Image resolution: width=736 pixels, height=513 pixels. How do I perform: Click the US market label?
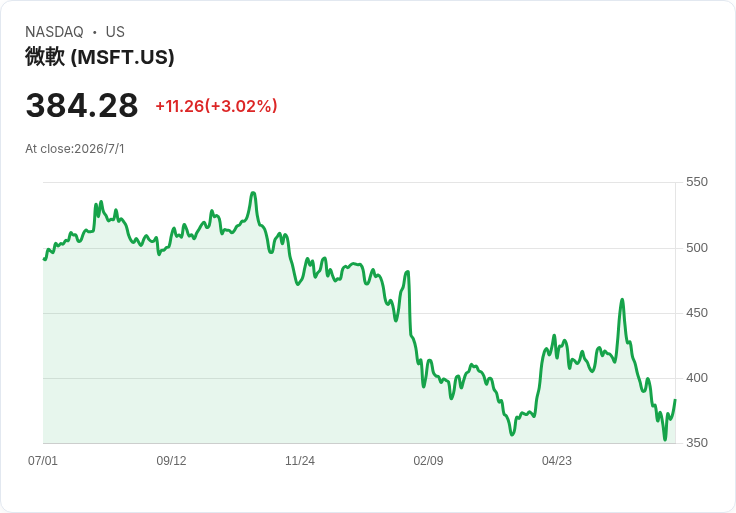[x=115, y=32]
